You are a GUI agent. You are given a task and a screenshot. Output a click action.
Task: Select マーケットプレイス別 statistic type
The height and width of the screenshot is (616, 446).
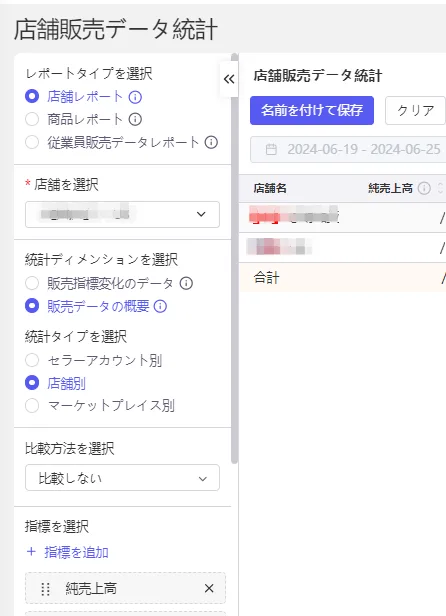[32, 406]
